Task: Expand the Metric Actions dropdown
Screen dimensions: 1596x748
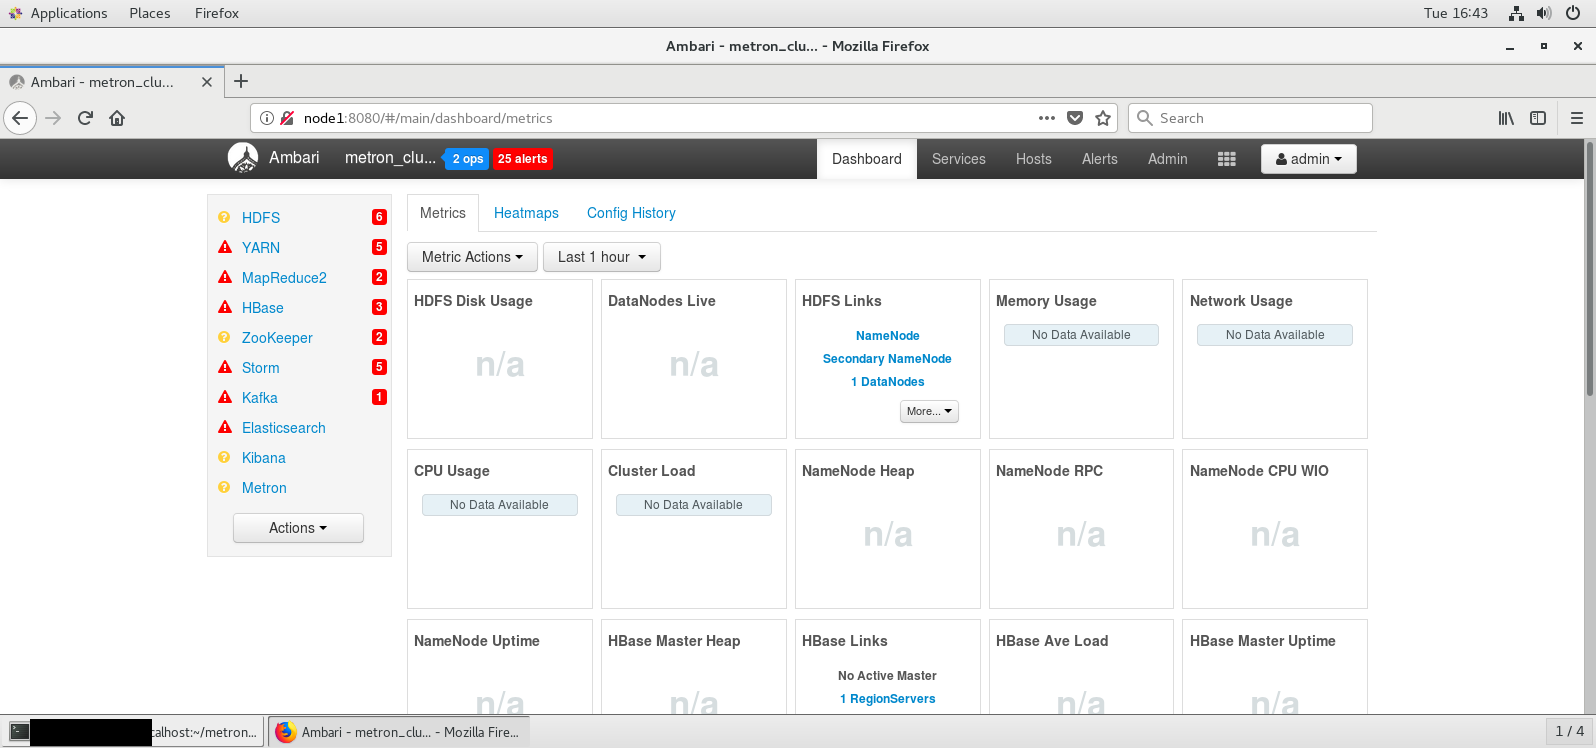Action: (472, 257)
